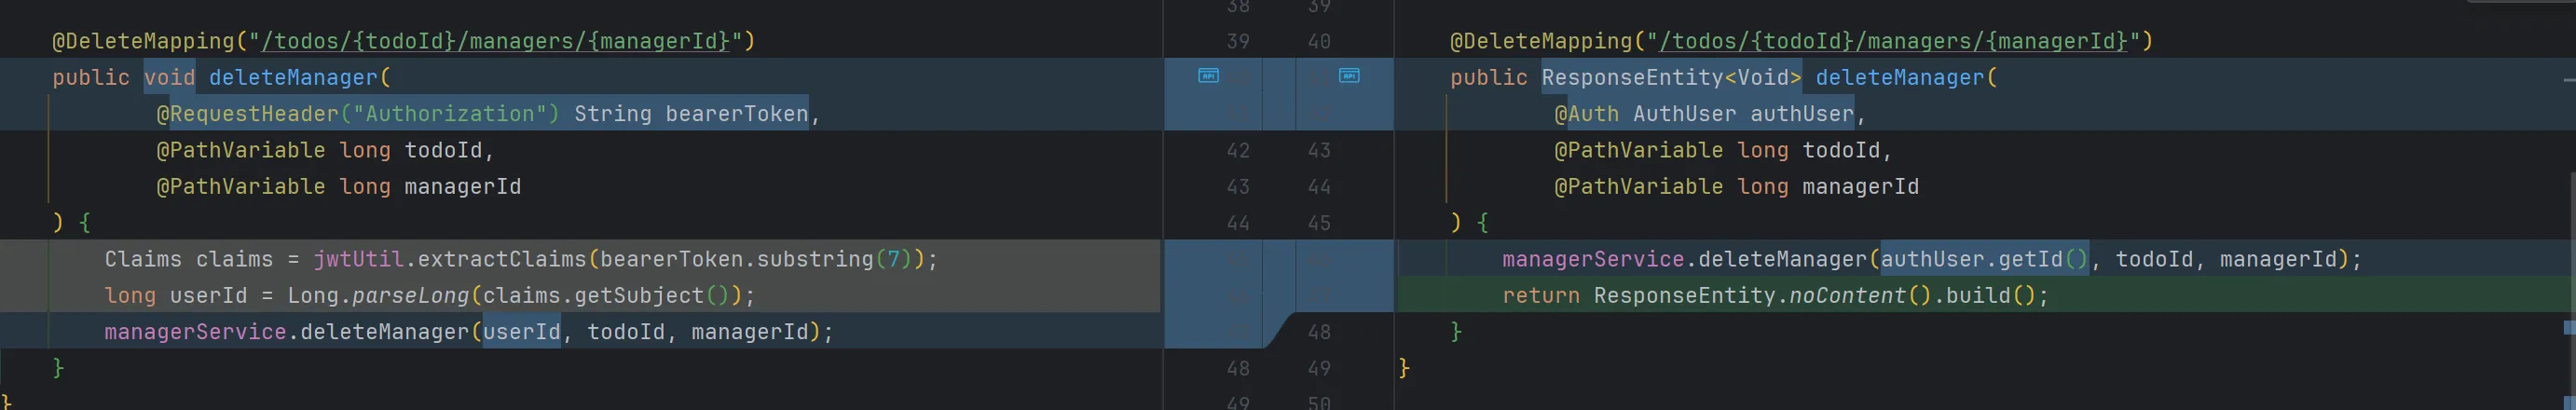
Task: Click the @DeleteMapping URL string in left pane
Action: click(x=495, y=41)
